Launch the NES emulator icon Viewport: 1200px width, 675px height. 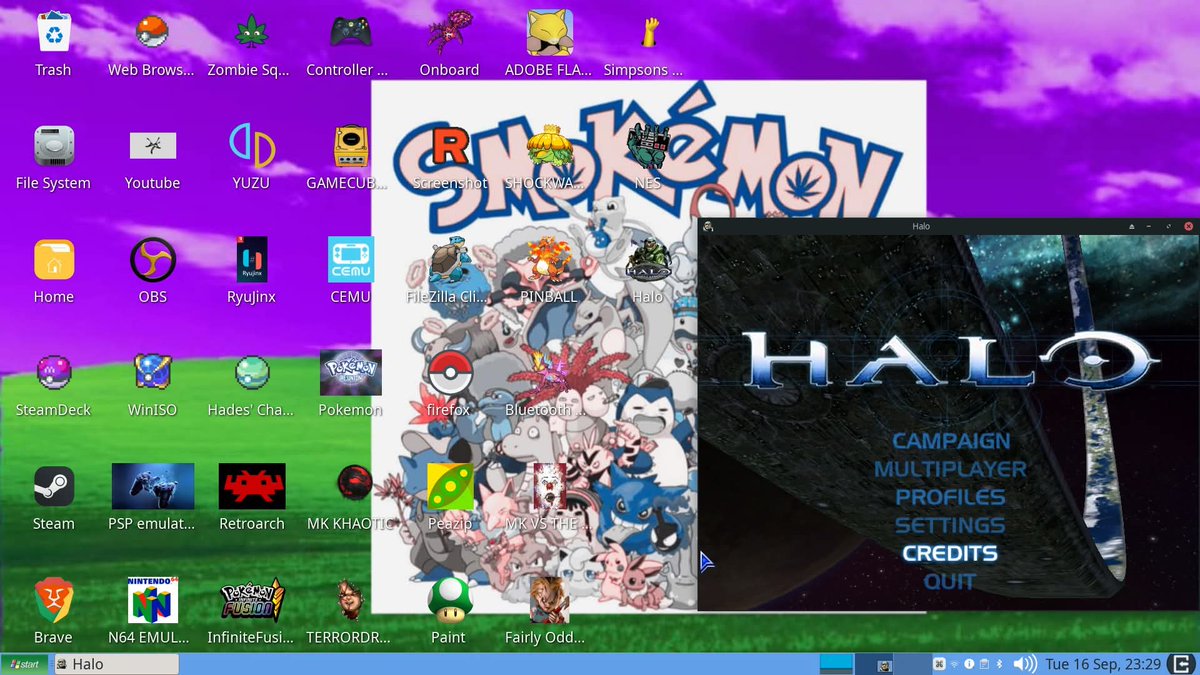pyautogui.click(x=648, y=146)
